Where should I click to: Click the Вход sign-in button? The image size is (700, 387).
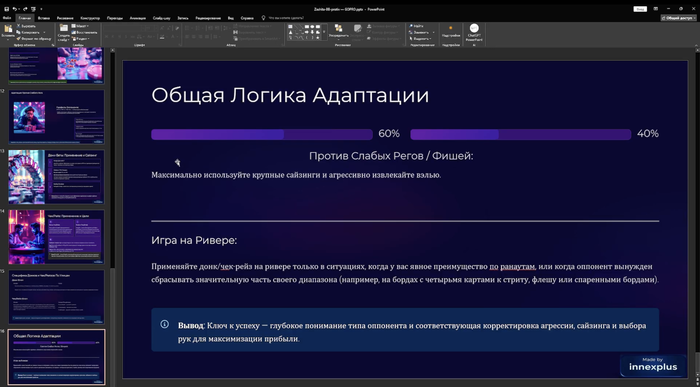coord(640,9)
